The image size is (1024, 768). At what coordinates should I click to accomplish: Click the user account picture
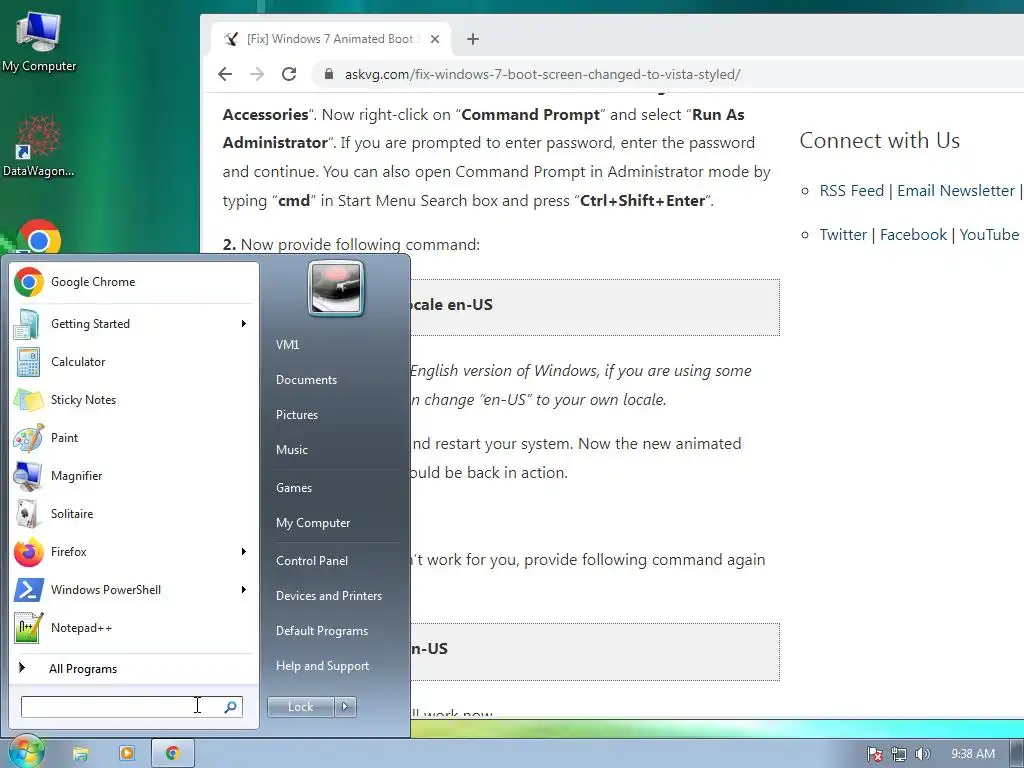click(336, 288)
